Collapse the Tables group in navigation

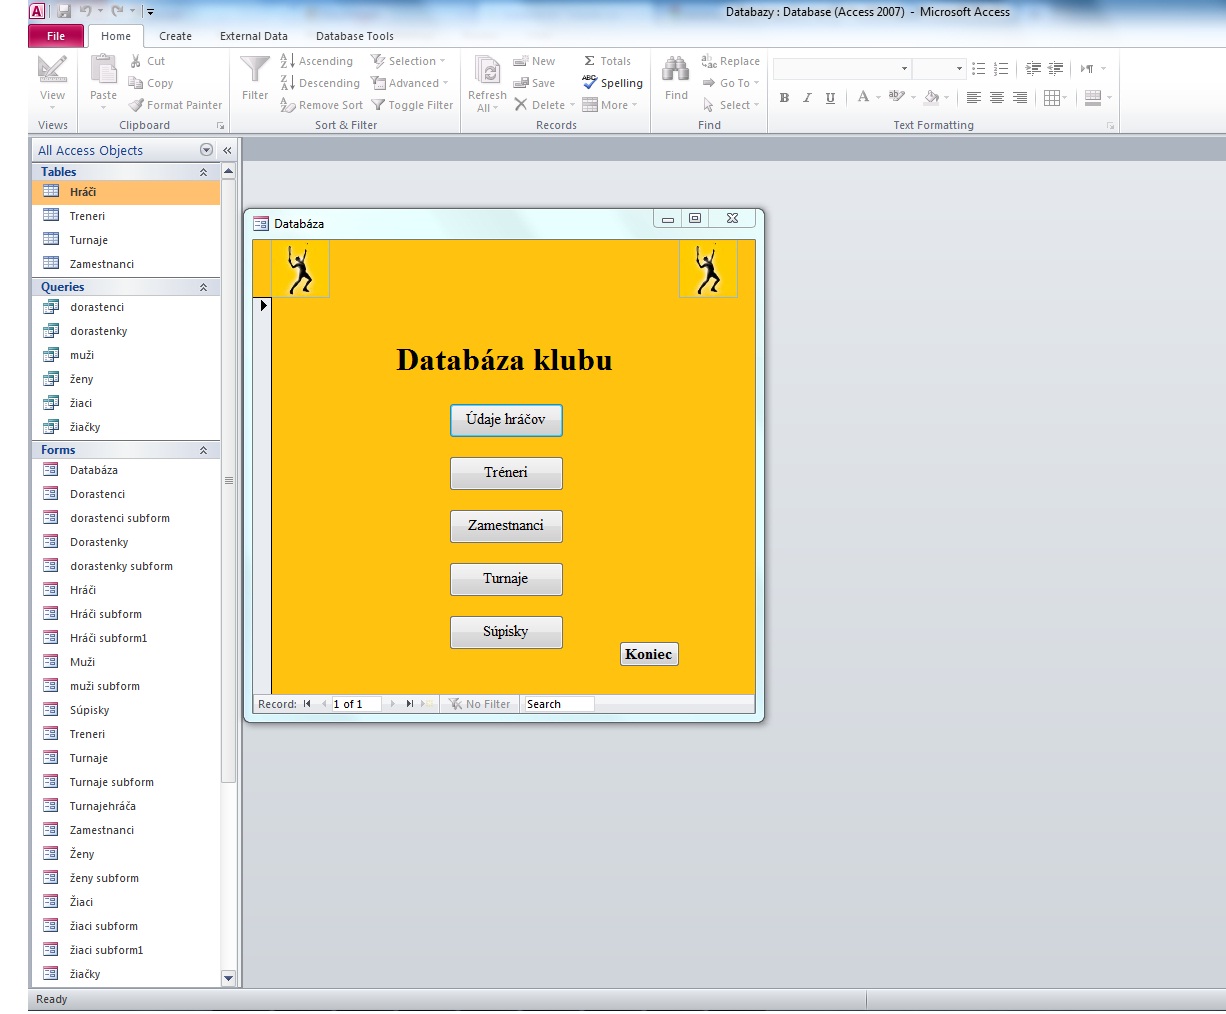pos(203,172)
